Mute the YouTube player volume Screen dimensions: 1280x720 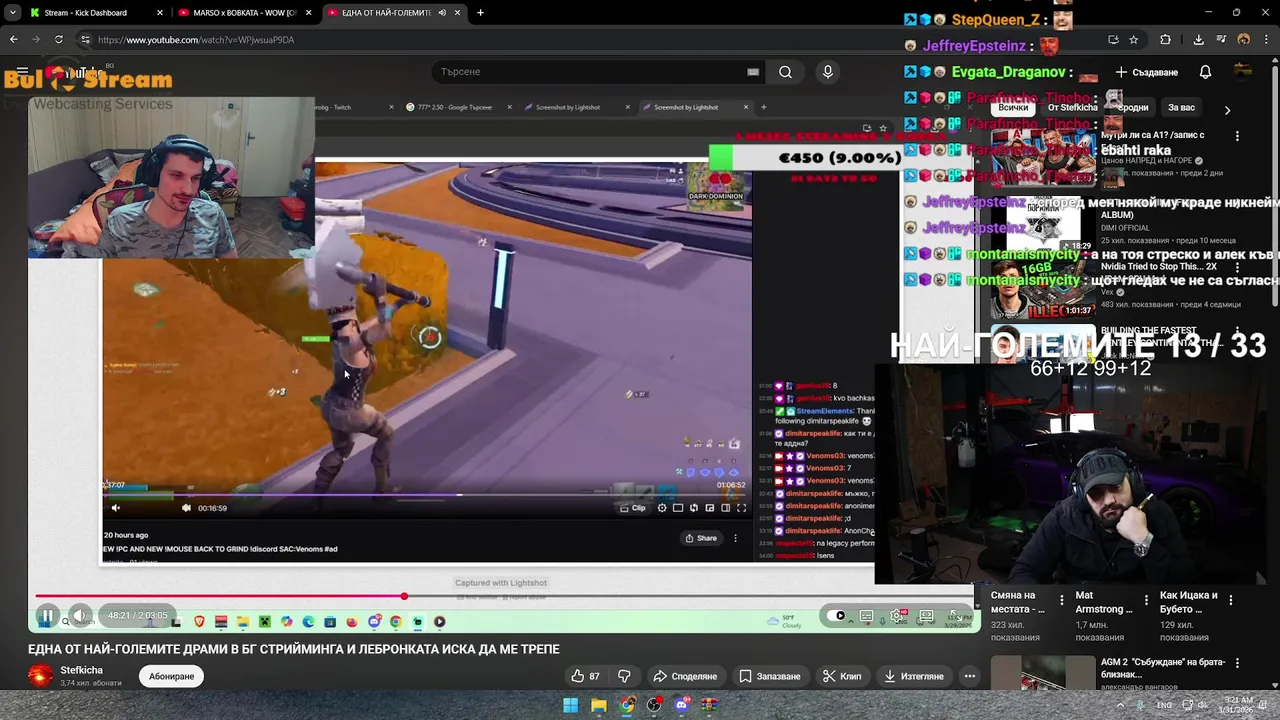pyautogui.click(x=79, y=616)
